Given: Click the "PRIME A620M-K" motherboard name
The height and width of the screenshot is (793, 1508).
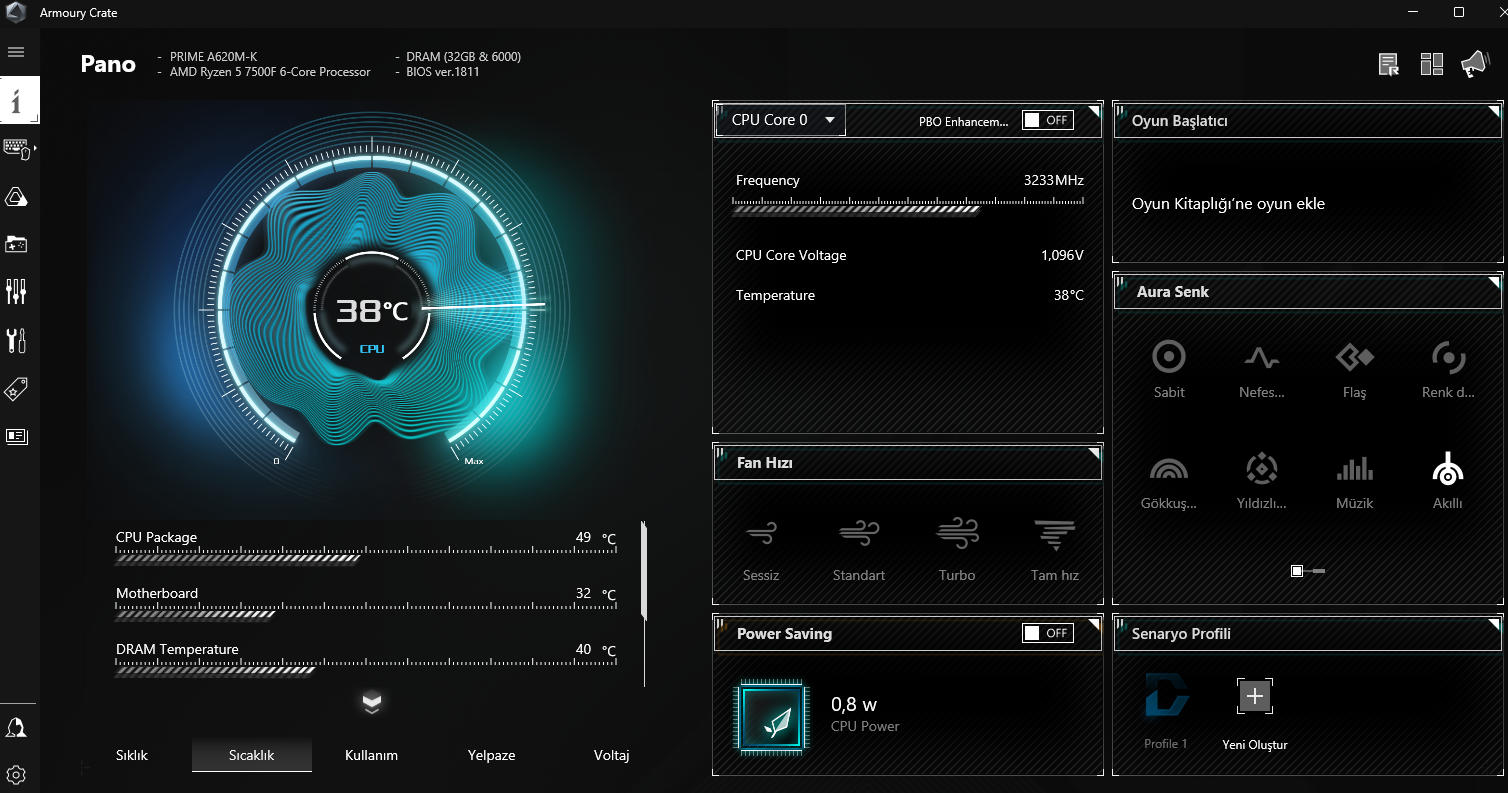Looking at the screenshot, I should [x=213, y=57].
